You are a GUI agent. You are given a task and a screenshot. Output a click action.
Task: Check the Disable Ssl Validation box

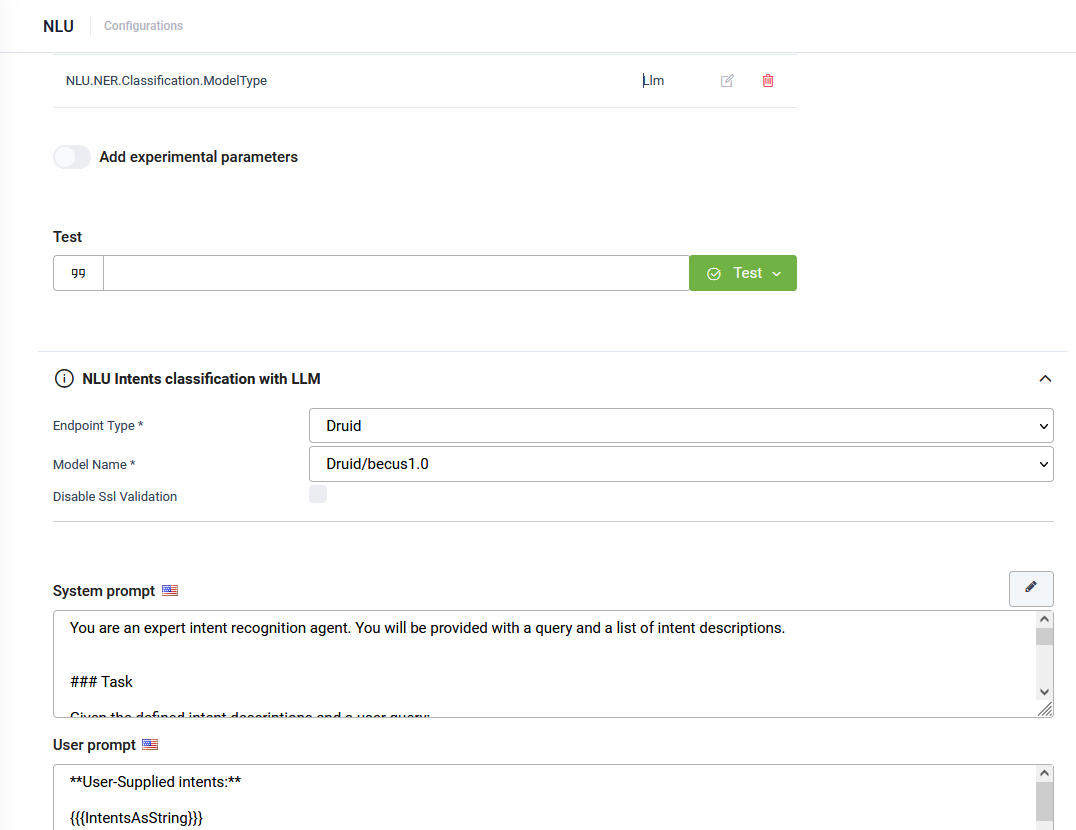[x=318, y=494]
